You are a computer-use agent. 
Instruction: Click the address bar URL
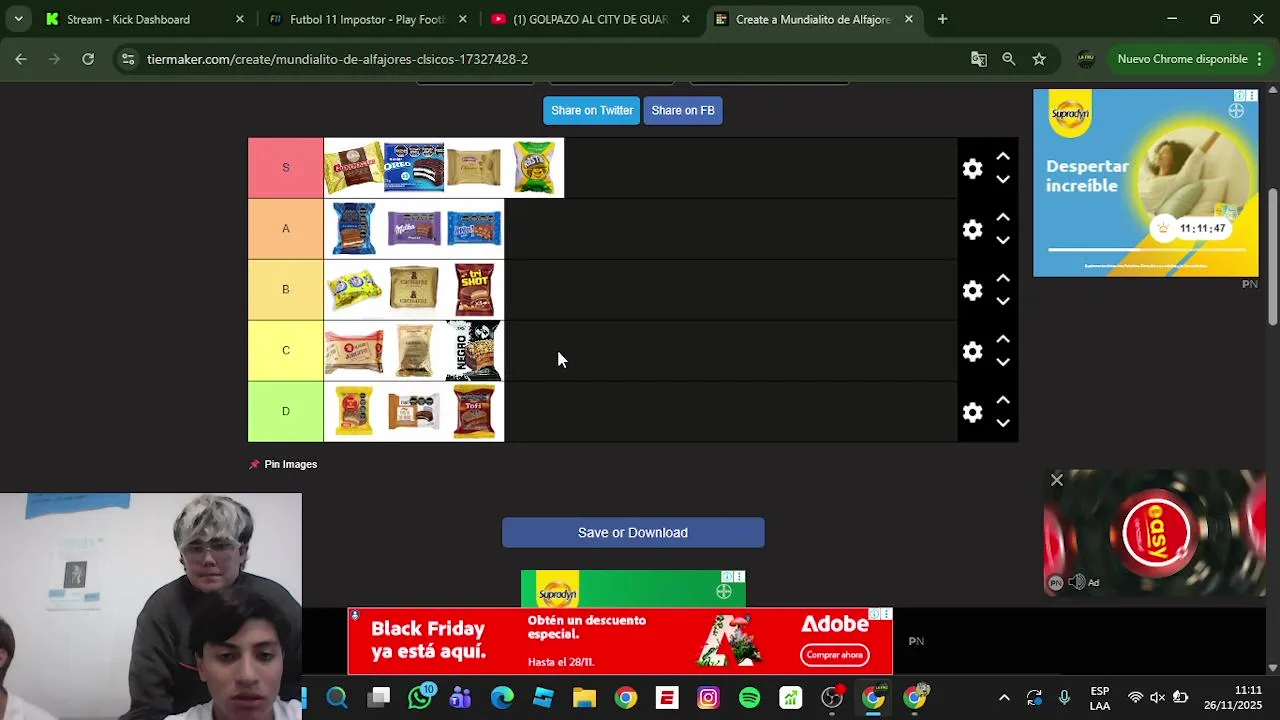(337, 59)
